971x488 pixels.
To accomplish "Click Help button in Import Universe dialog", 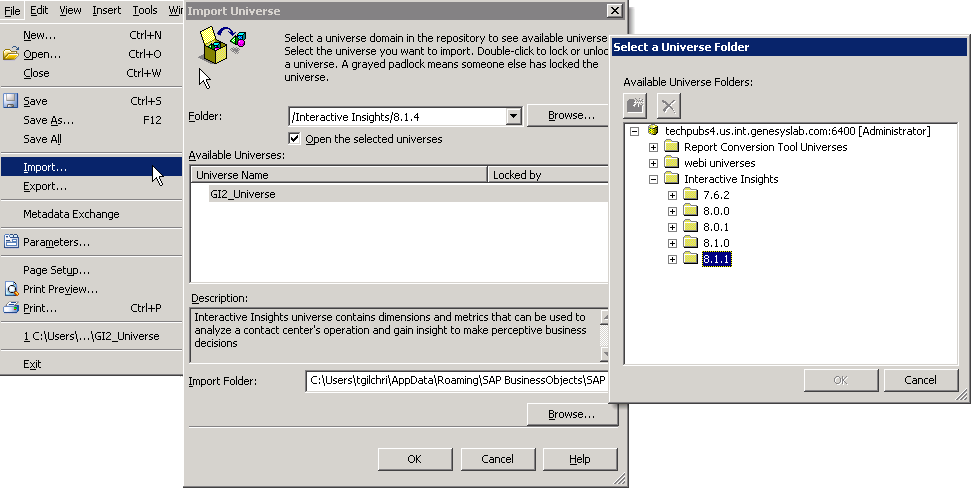I will coord(579,459).
